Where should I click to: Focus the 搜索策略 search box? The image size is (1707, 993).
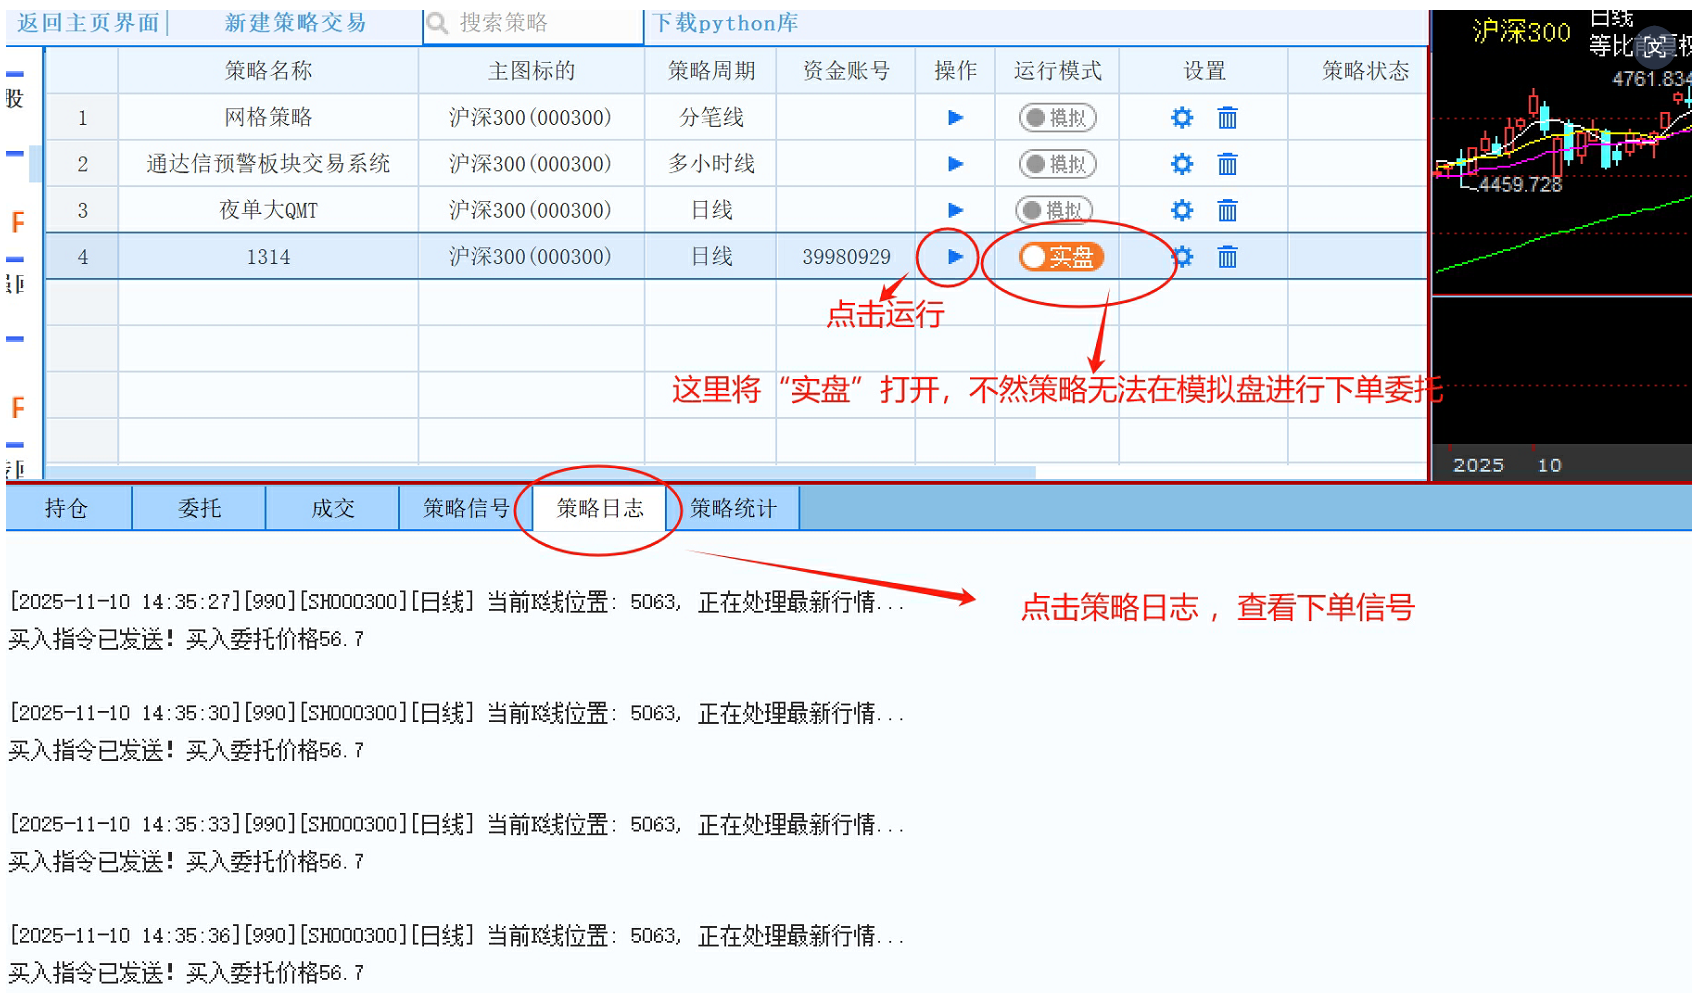click(540, 23)
